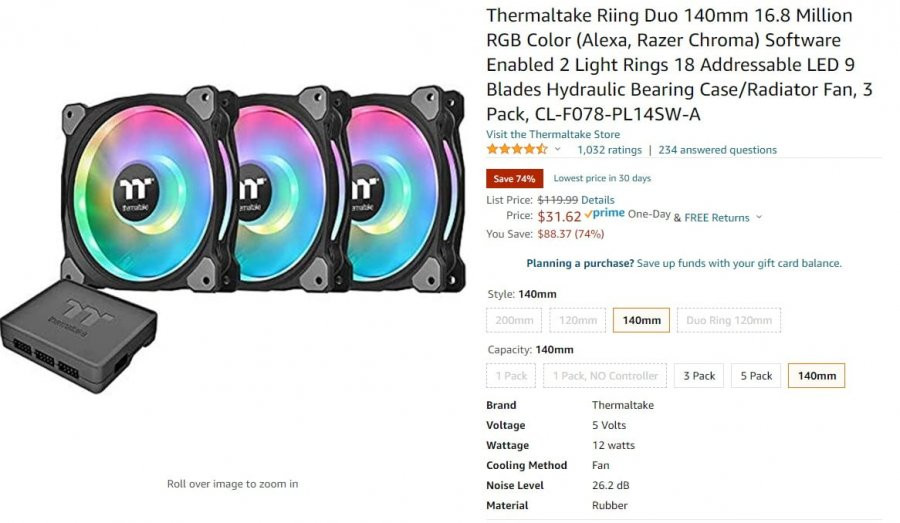Select the 5 Pack capacity
900x523 pixels.
756,375
